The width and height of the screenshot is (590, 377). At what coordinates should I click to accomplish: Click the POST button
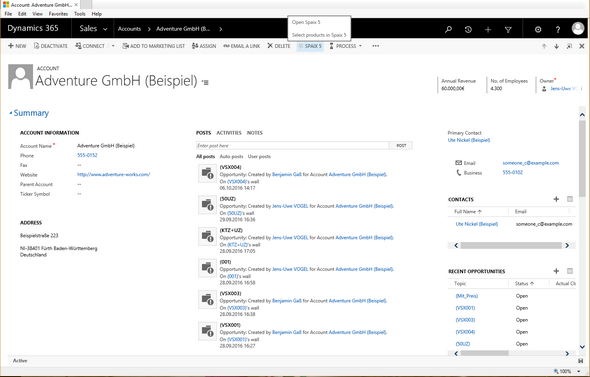[401, 146]
